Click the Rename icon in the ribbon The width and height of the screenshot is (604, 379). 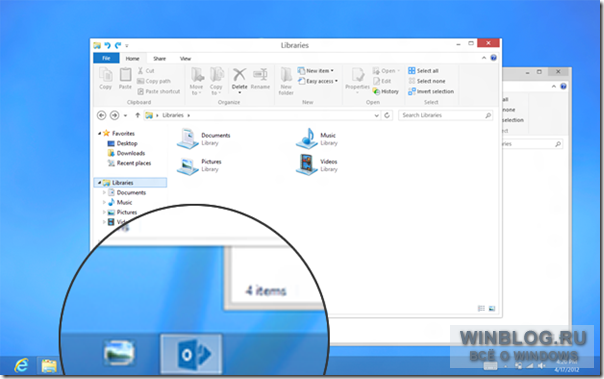pos(260,74)
